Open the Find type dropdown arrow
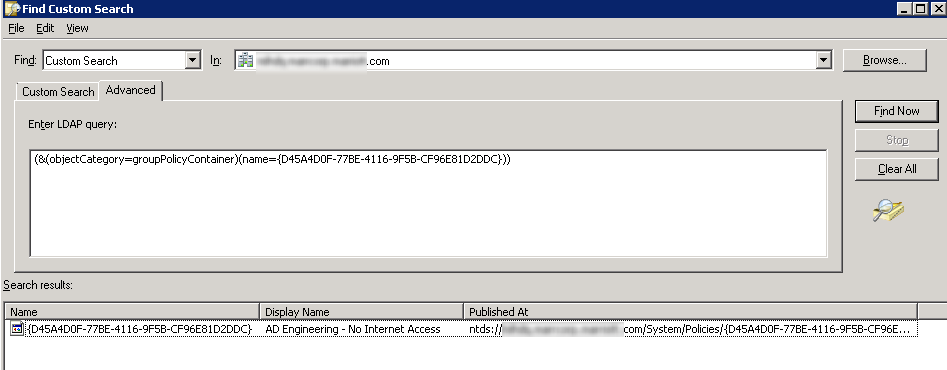947x370 pixels. coord(193,60)
